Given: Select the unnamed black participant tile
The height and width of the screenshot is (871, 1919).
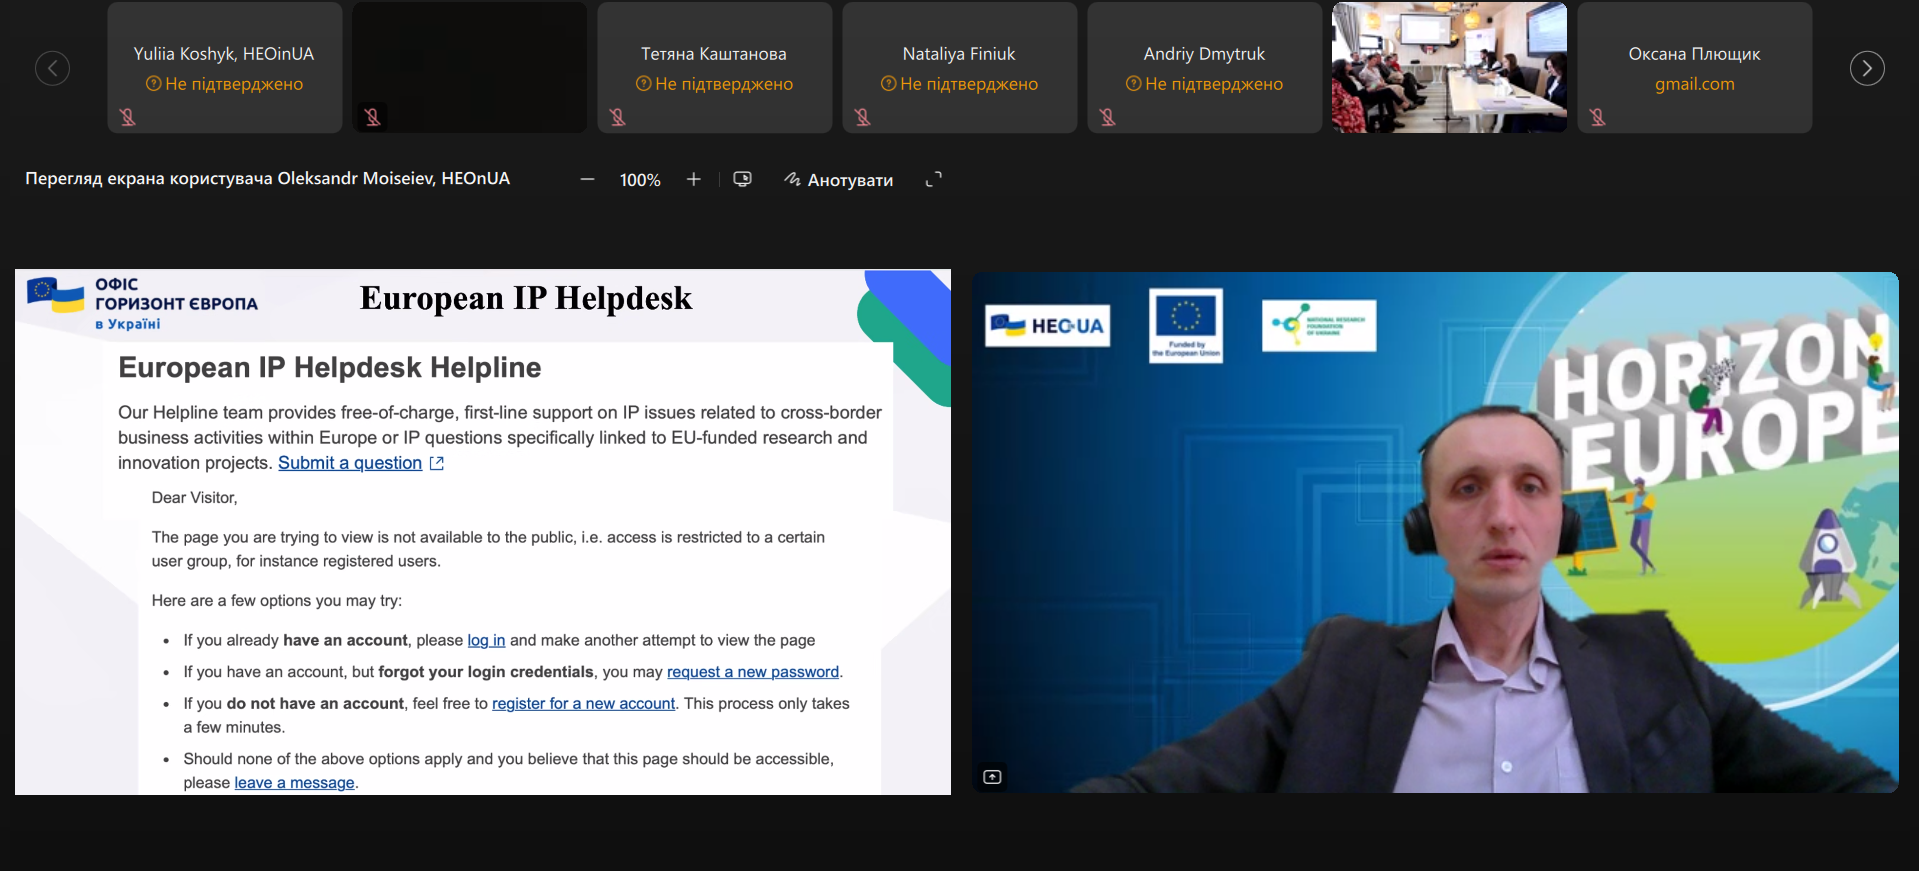Looking at the screenshot, I should pyautogui.click(x=470, y=67).
